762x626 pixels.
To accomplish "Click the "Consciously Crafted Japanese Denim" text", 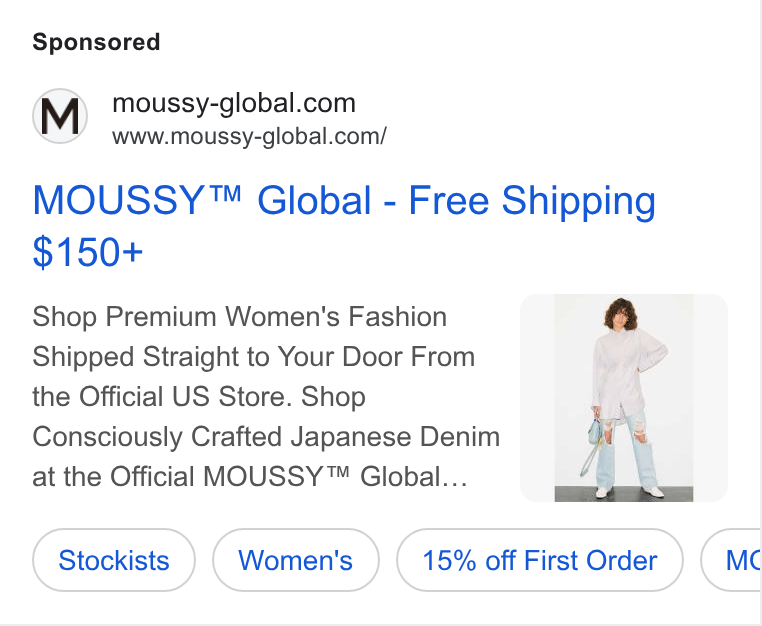I will click(266, 436).
